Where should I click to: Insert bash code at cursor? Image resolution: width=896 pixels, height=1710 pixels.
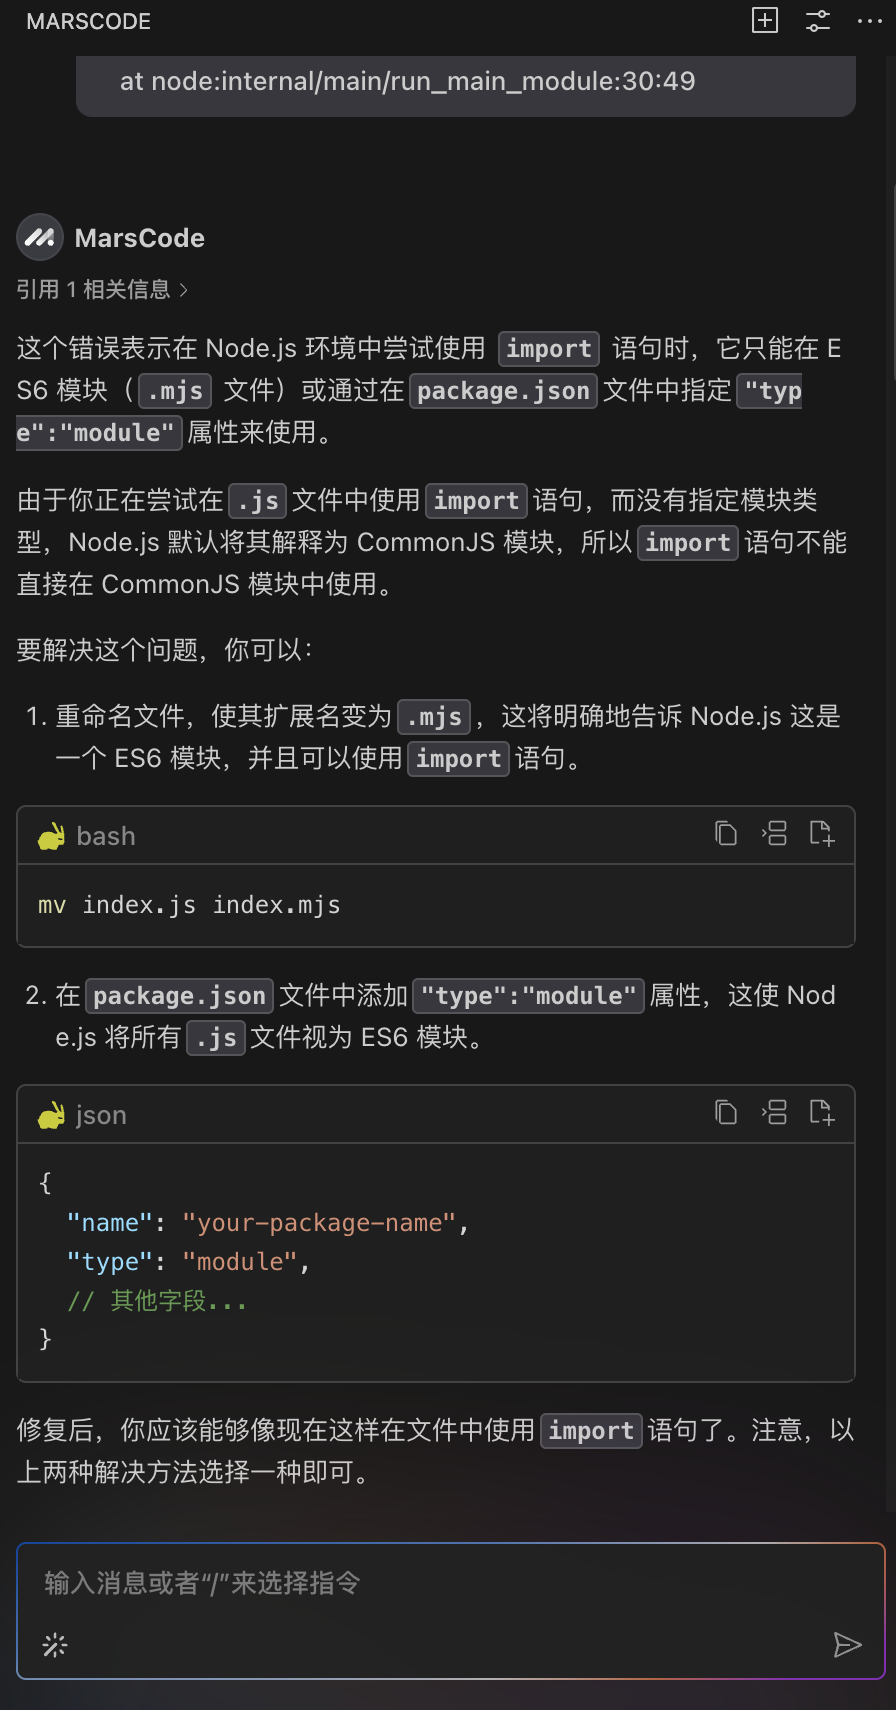(774, 833)
